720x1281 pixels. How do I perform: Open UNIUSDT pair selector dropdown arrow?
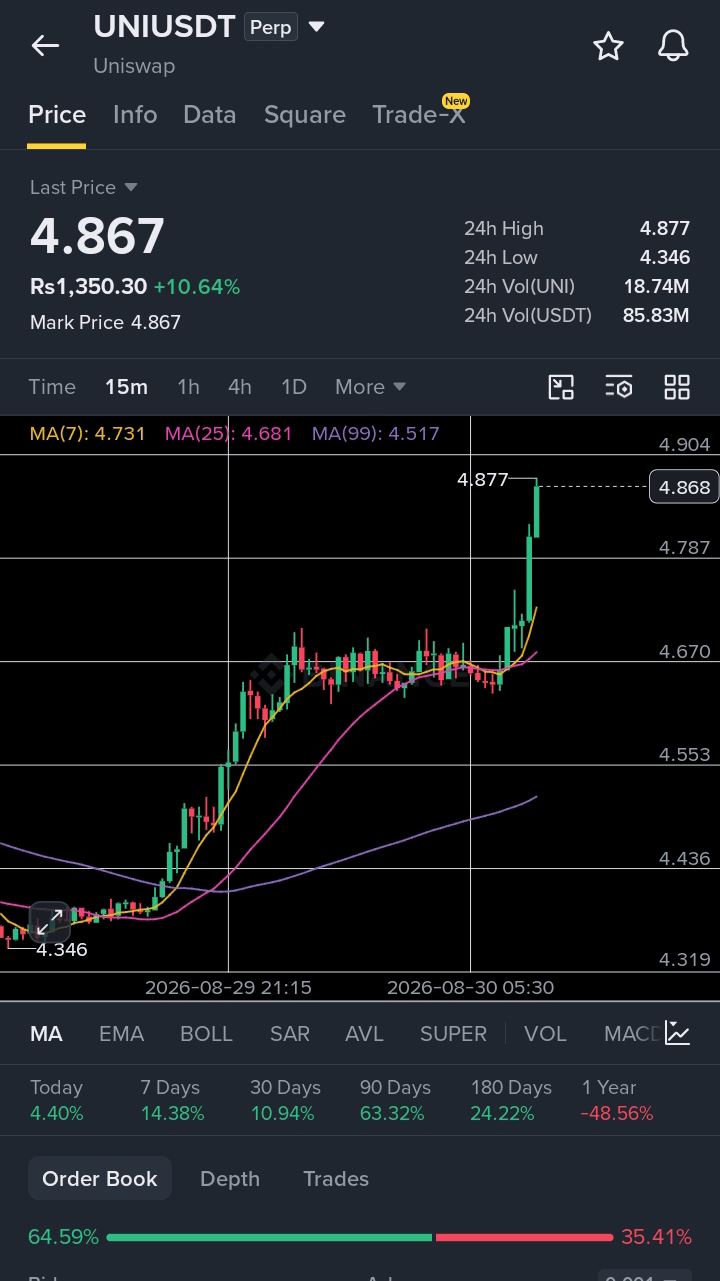(317, 27)
